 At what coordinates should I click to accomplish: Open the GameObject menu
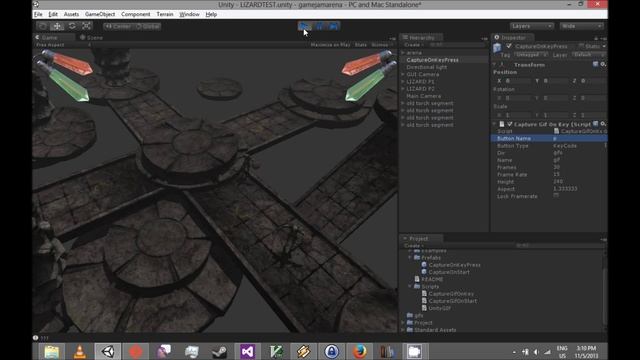pos(100,14)
